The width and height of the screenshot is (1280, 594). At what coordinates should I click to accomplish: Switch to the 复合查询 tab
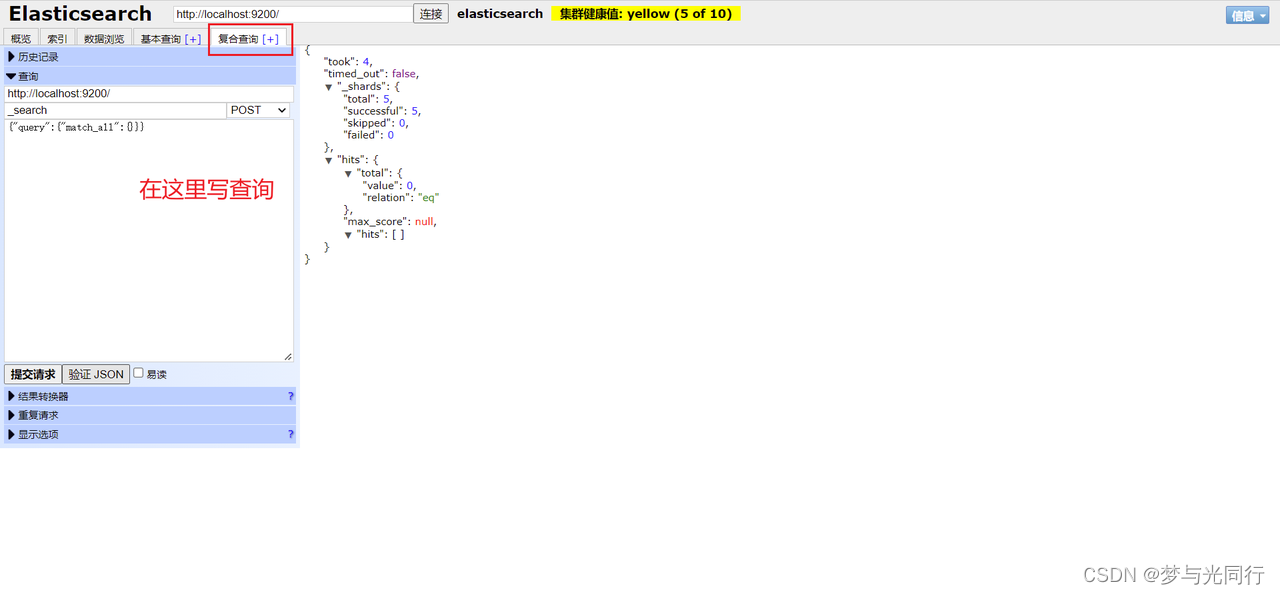[238, 39]
